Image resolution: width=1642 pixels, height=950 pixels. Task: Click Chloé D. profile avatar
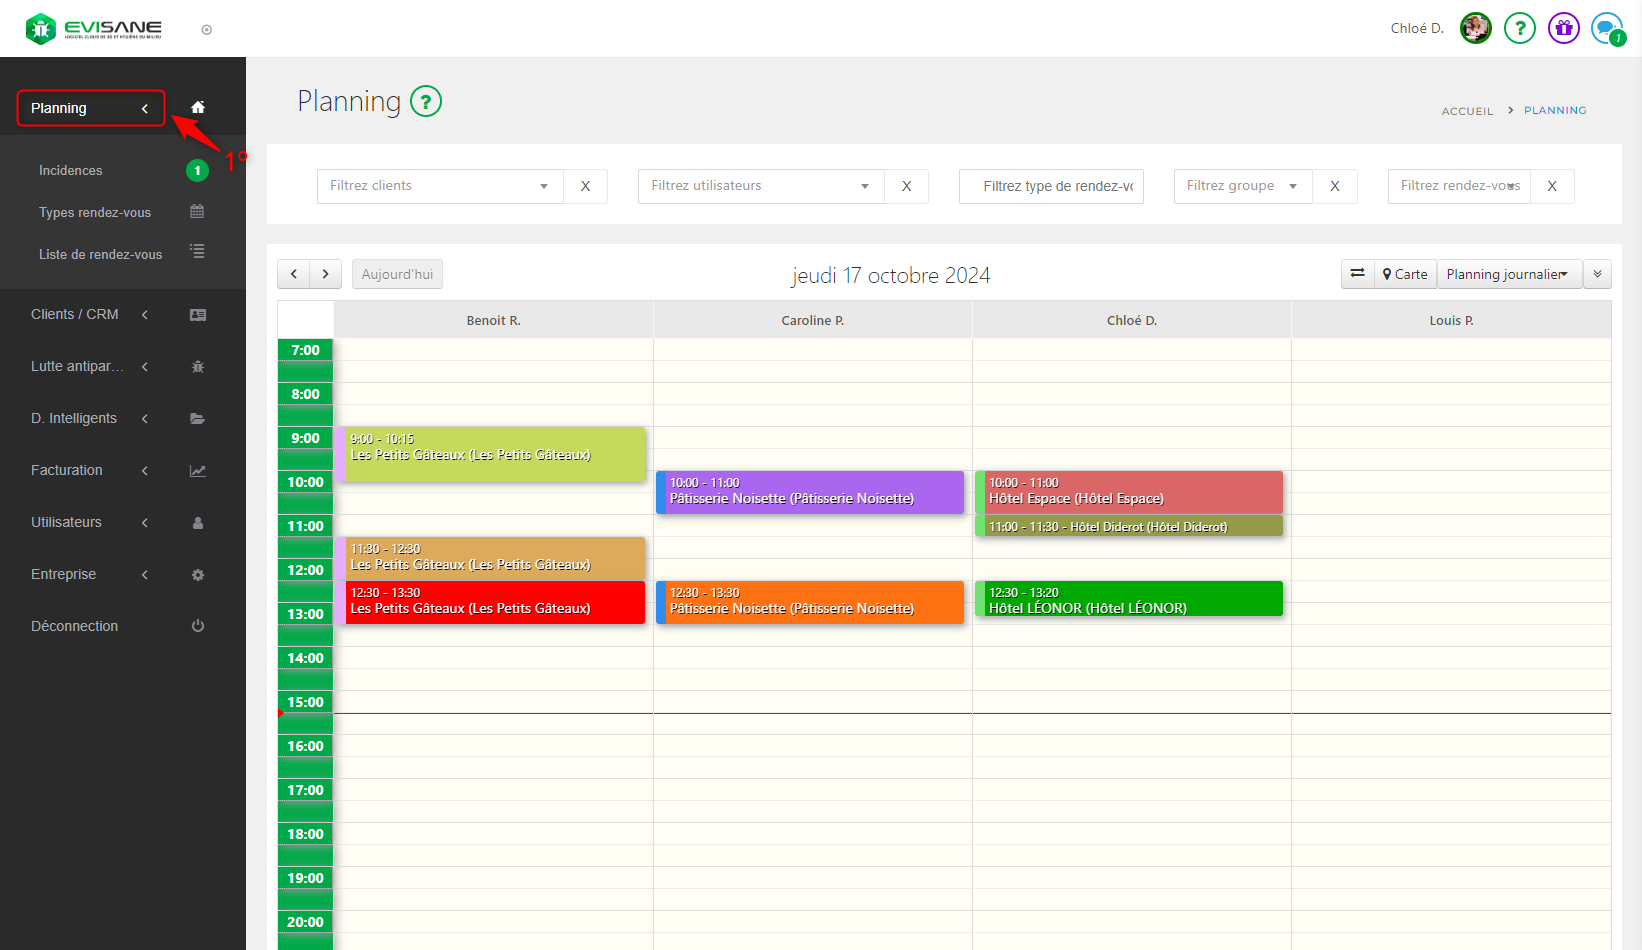(1475, 28)
